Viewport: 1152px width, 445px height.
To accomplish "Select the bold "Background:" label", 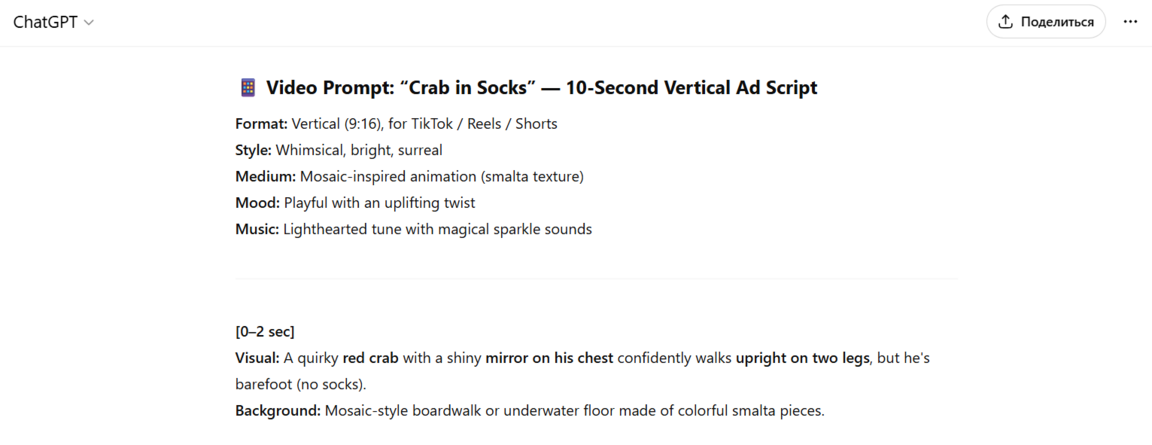I will (278, 410).
